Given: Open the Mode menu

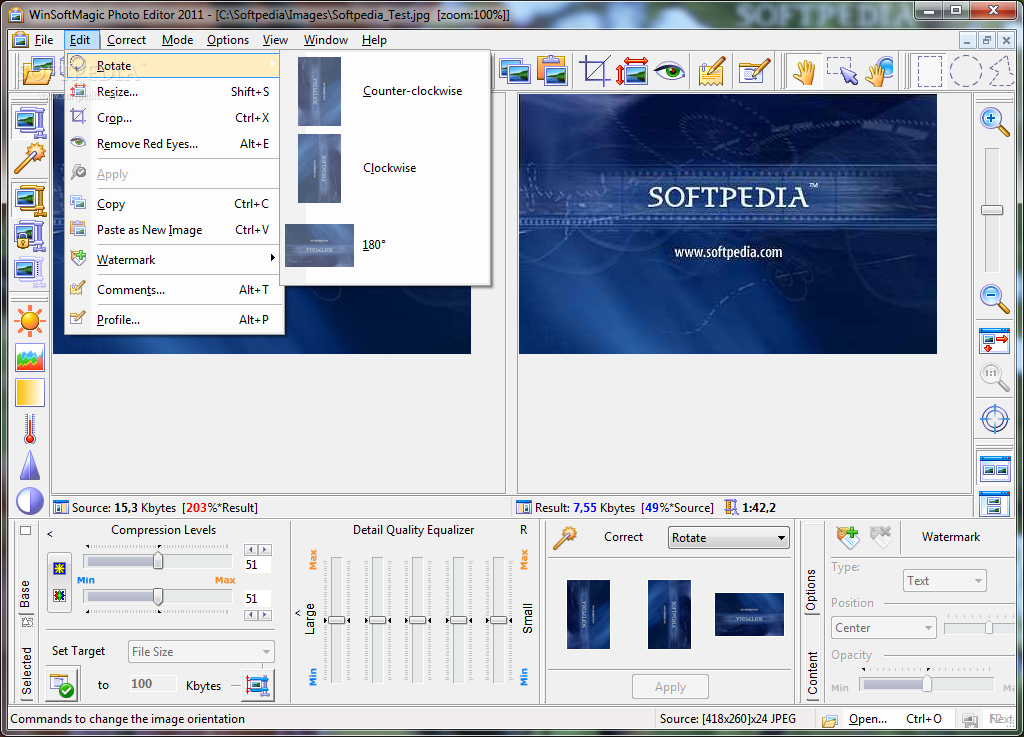Looking at the screenshot, I should tap(178, 40).
